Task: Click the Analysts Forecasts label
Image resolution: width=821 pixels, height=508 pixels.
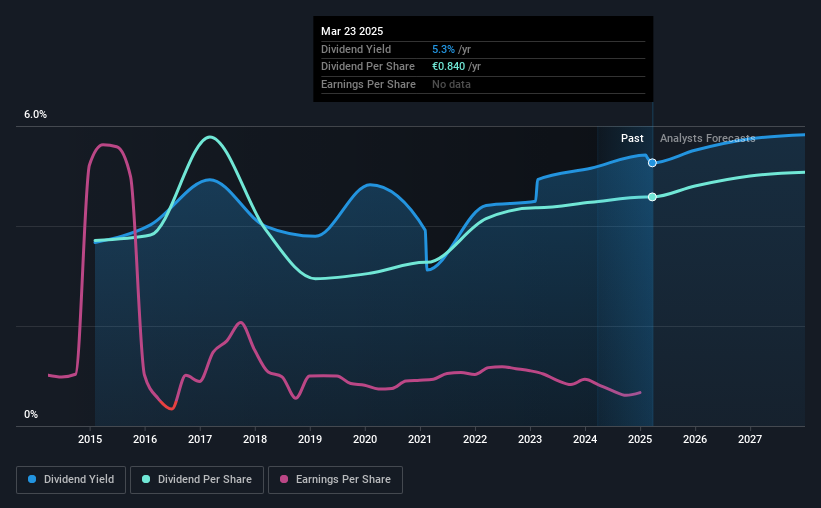Action: [707, 138]
